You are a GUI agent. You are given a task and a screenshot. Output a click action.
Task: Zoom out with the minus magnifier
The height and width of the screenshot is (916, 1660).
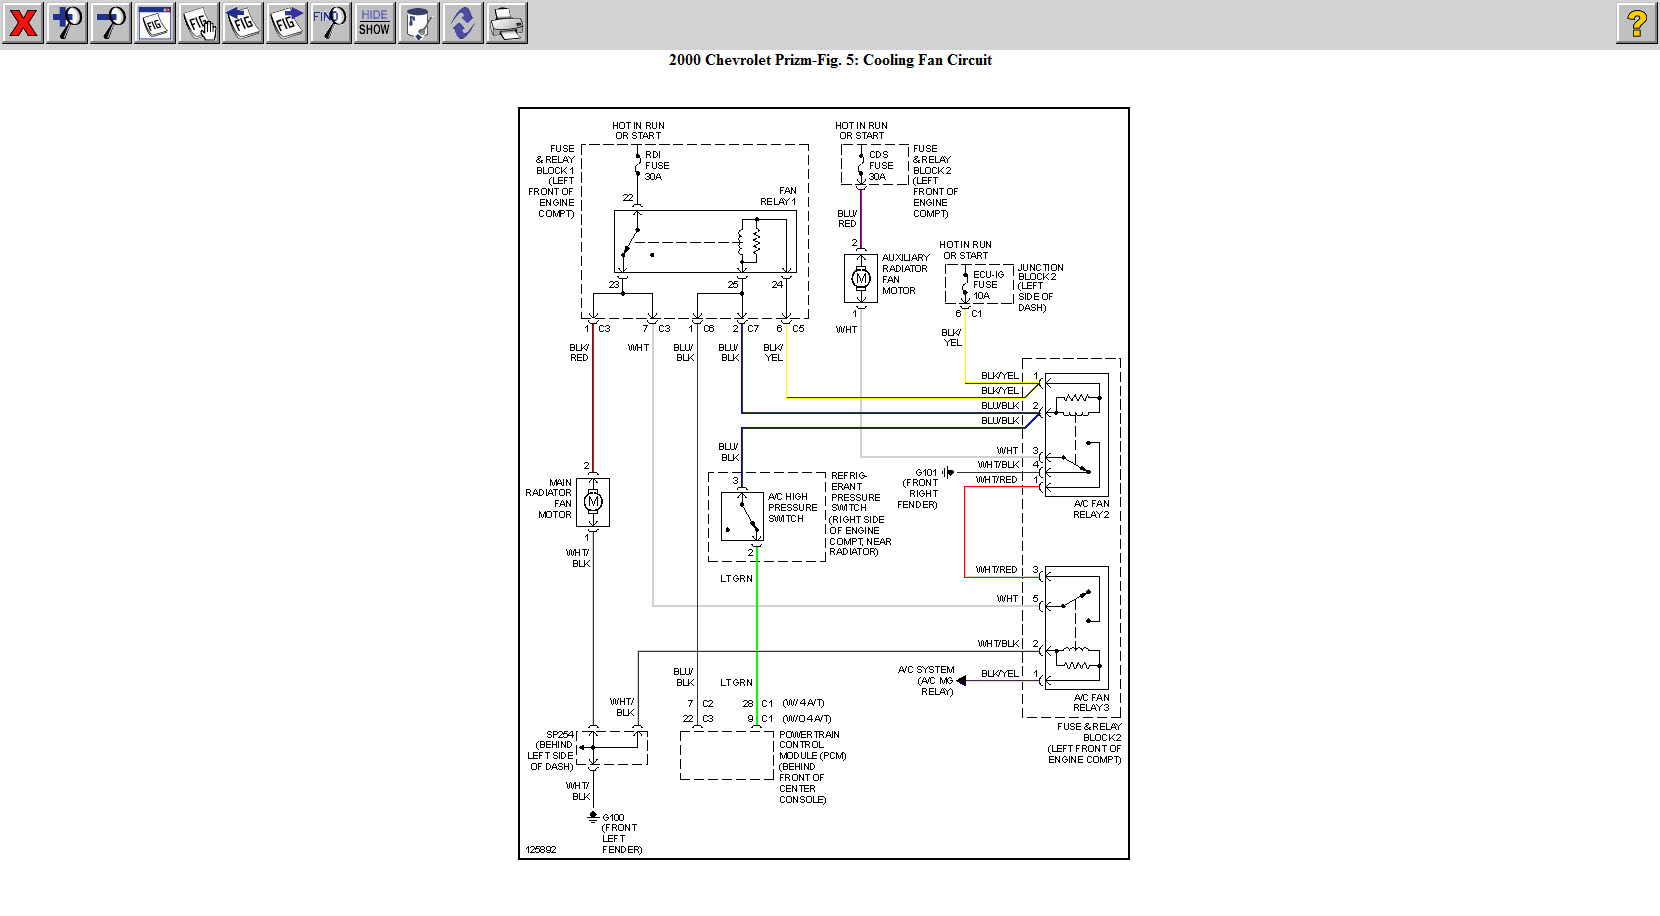click(111, 23)
